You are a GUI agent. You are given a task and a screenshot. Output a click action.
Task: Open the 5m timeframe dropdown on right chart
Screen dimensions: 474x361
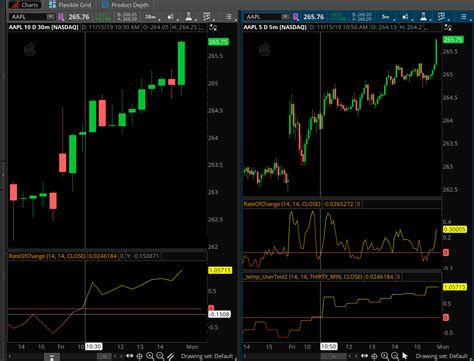click(387, 17)
